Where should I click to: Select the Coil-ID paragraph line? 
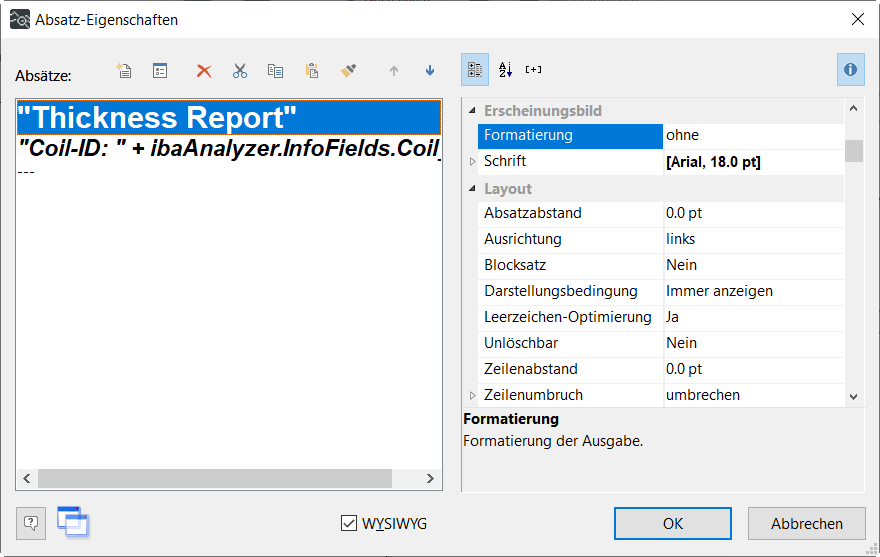coord(228,149)
